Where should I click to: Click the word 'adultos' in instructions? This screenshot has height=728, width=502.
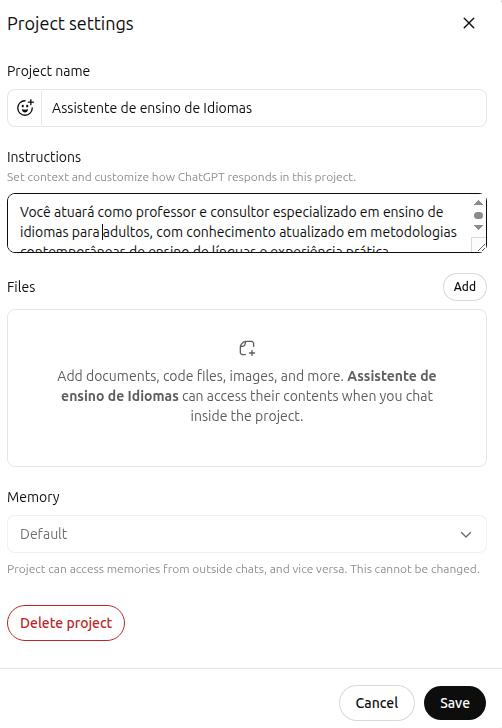(126, 232)
